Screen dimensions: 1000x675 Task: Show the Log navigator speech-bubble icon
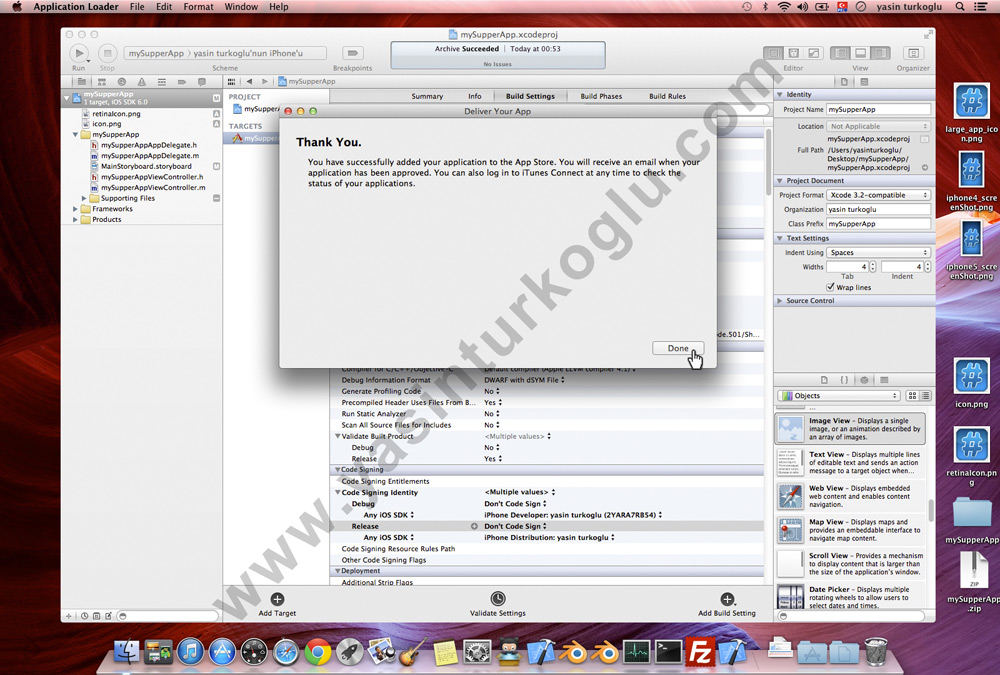pos(202,82)
